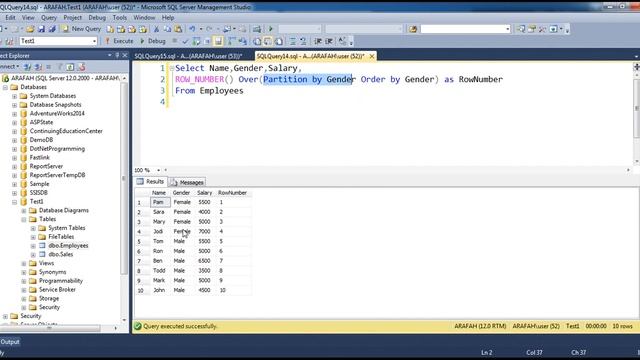This screenshot has width=640, height=360.
Task: Click Uncomment selected lines icon
Action: 303,41
